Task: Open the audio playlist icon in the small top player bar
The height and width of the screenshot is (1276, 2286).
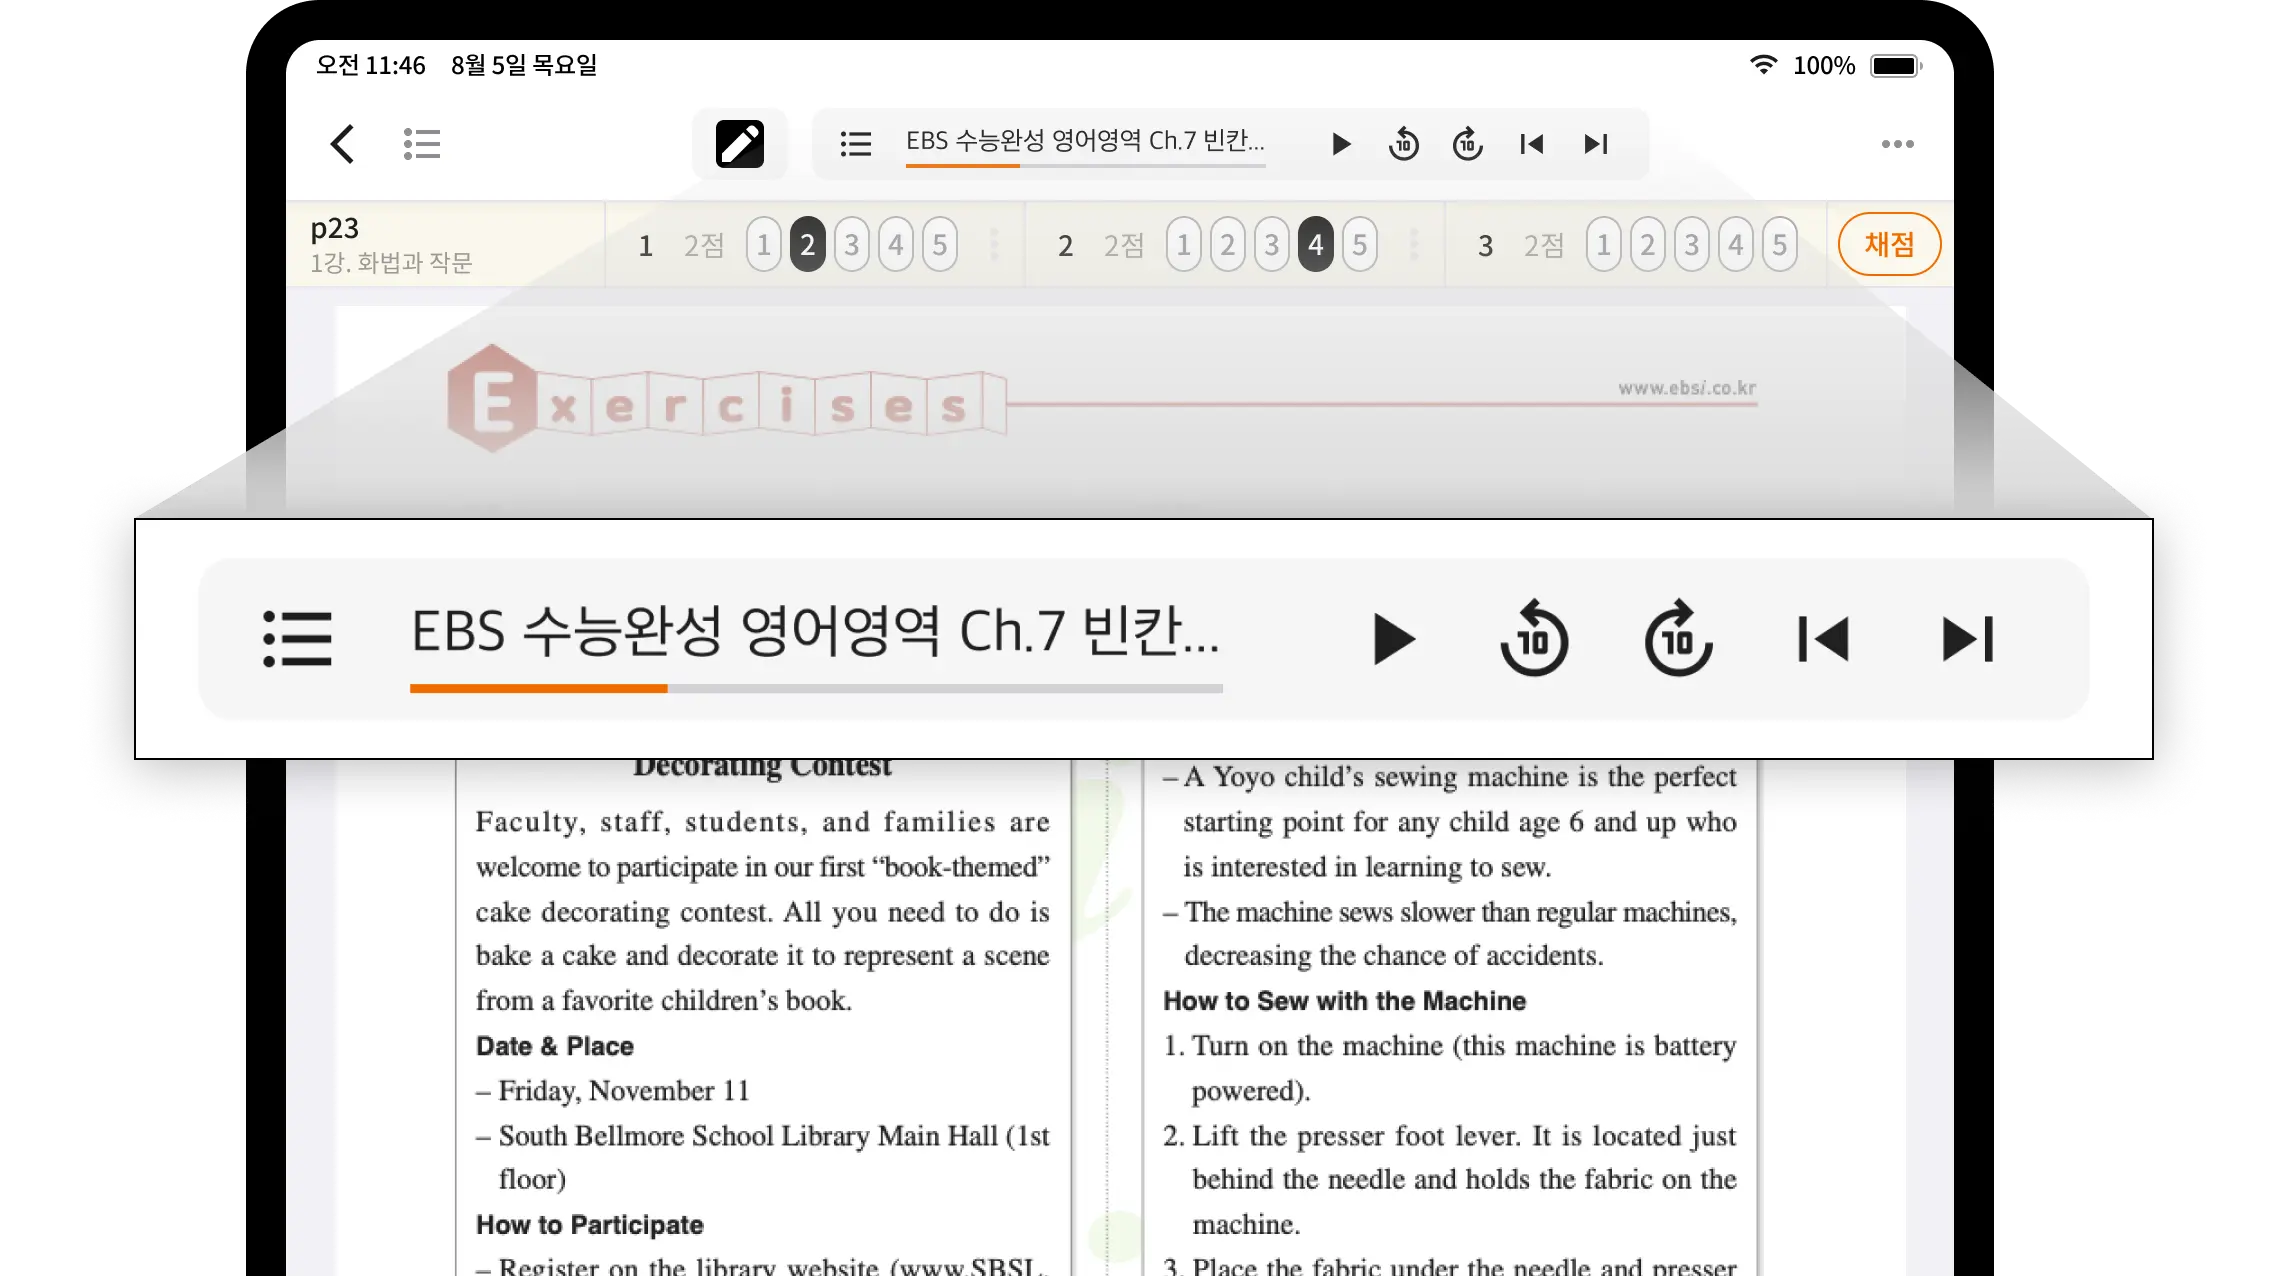Action: (x=856, y=144)
